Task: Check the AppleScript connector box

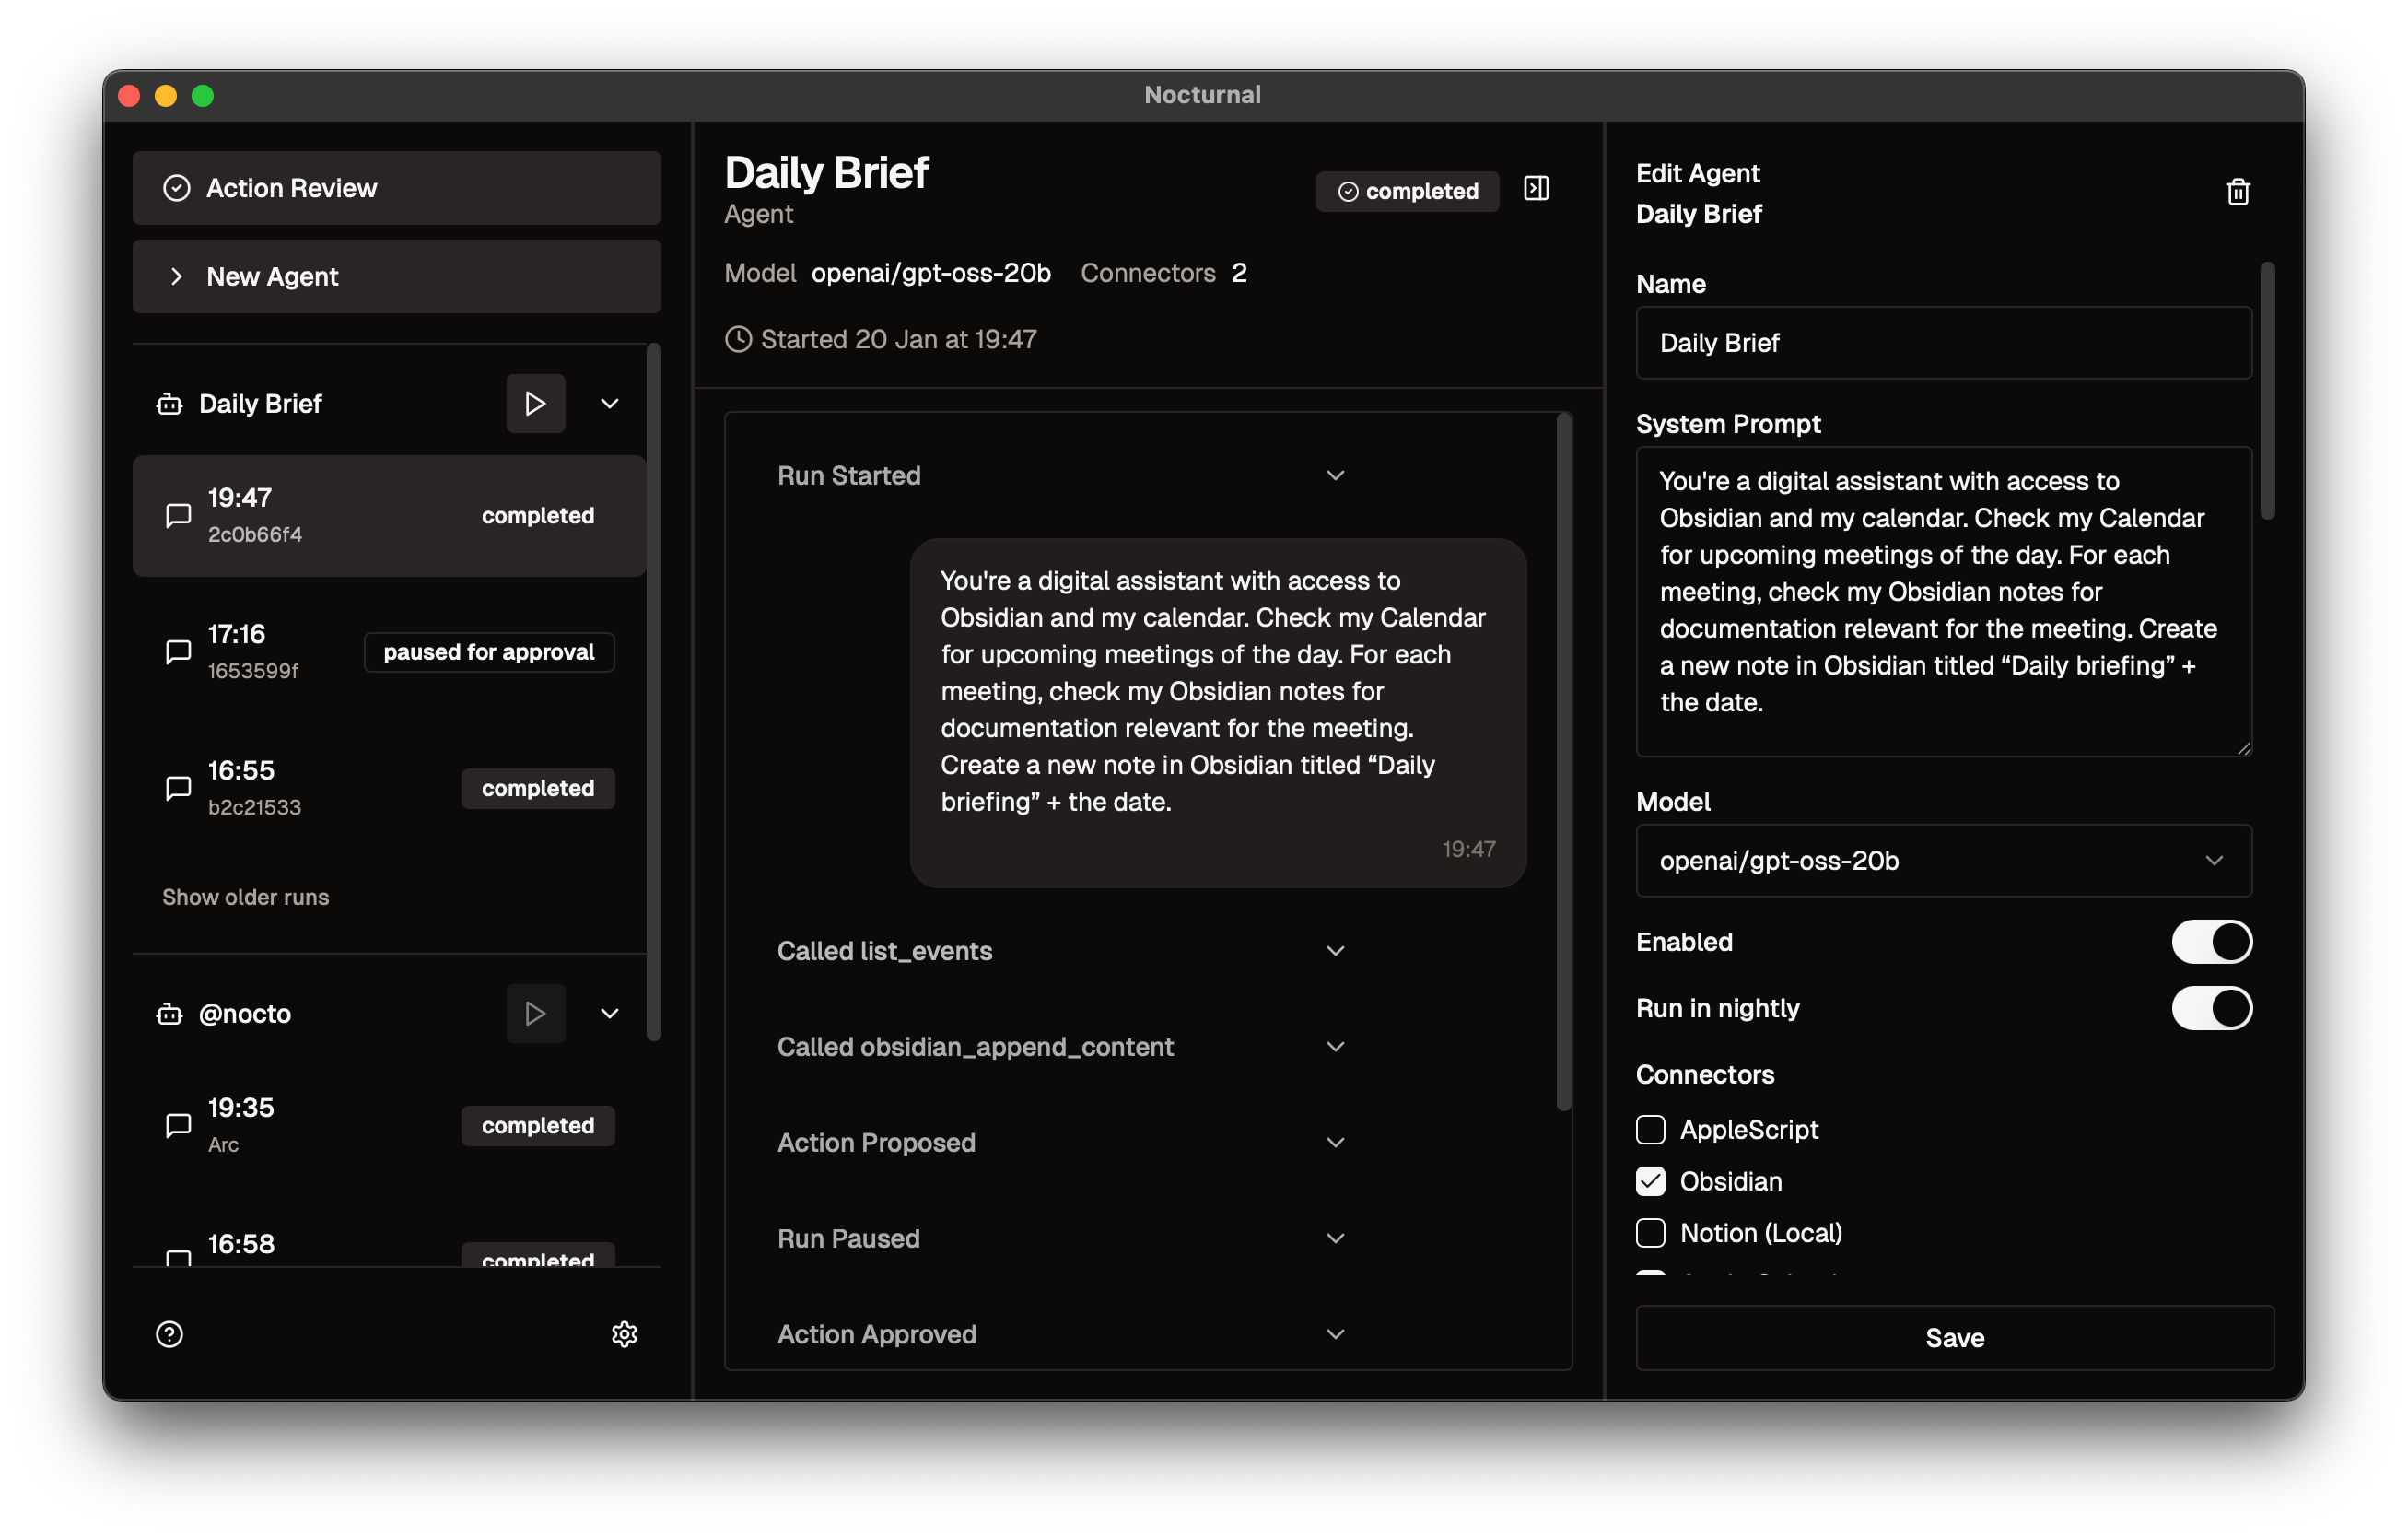Action: (1650, 1129)
